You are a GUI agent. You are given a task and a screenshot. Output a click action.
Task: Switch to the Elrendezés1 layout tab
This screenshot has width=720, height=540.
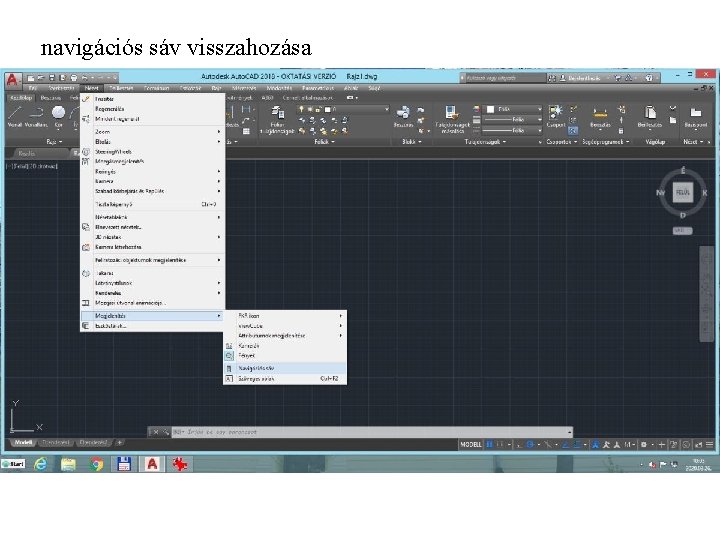coord(56,443)
